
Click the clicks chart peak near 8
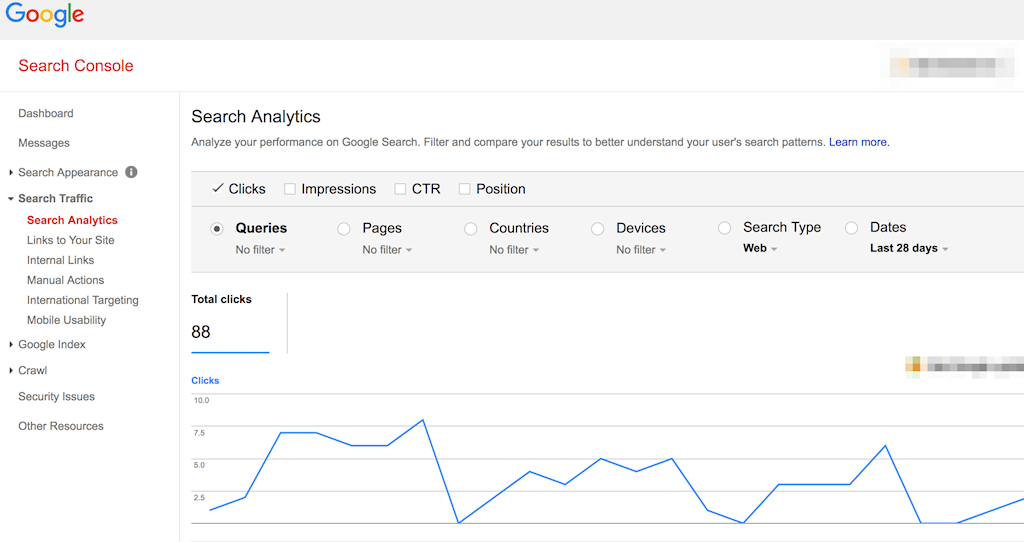pyautogui.click(x=423, y=420)
